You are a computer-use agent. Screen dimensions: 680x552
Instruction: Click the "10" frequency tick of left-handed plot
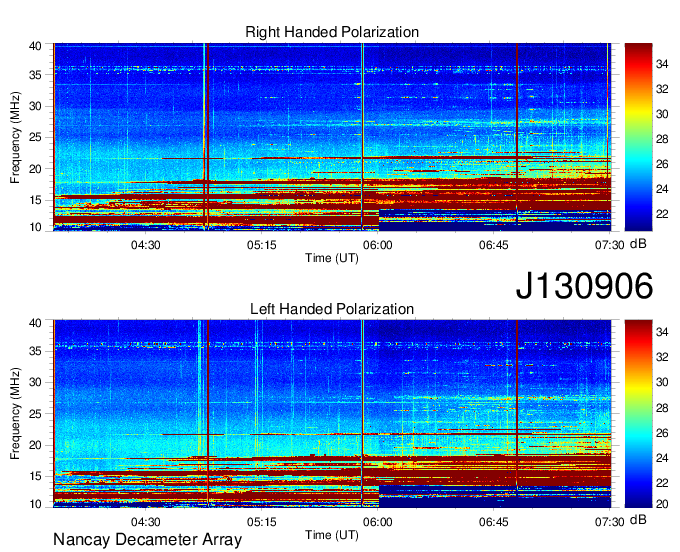(35, 504)
